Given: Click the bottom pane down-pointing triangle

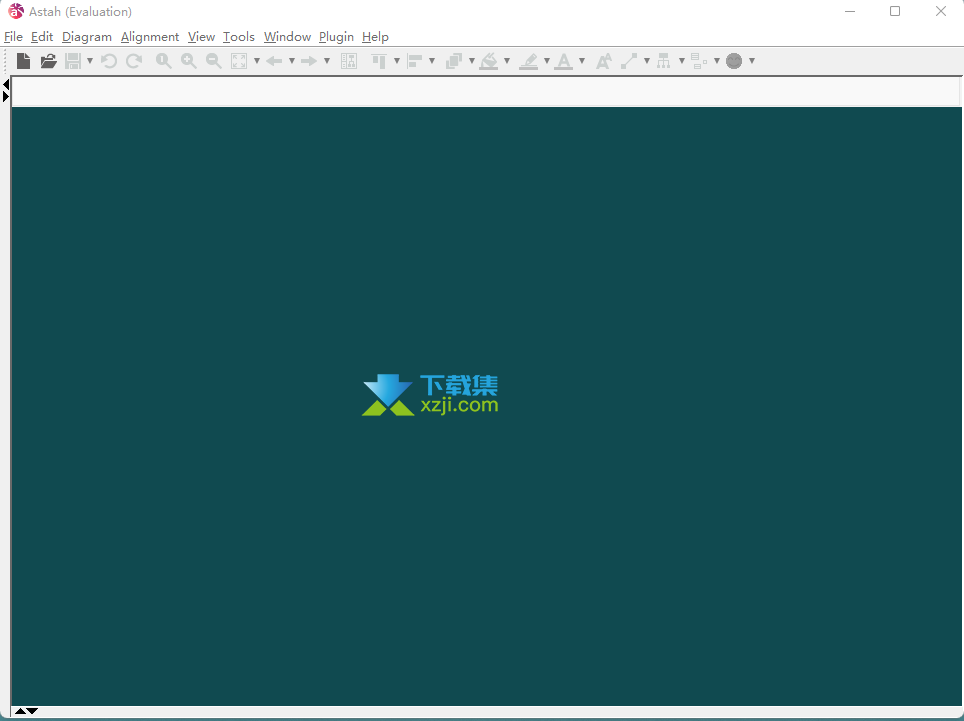Looking at the screenshot, I should (x=32, y=711).
